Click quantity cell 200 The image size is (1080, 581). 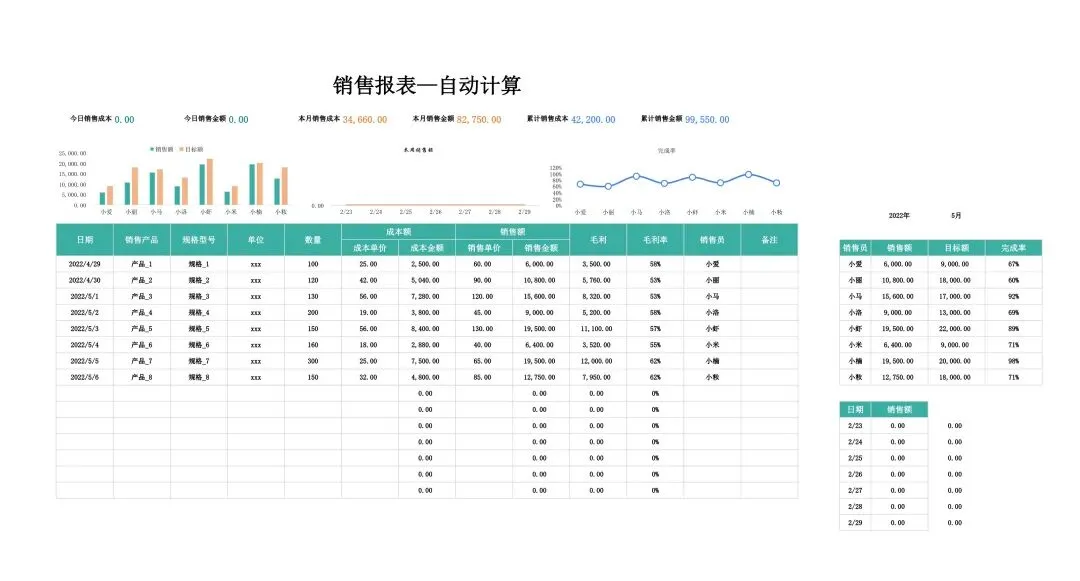tap(313, 313)
